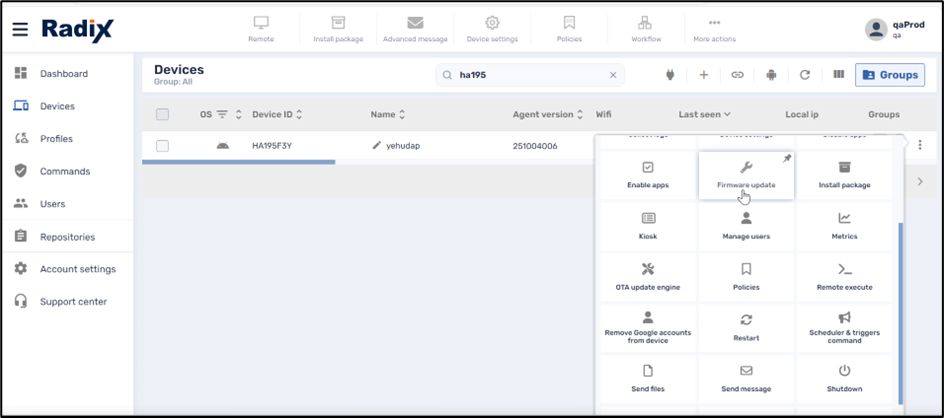Click the Groups button

pyautogui.click(x=889, y=75)
